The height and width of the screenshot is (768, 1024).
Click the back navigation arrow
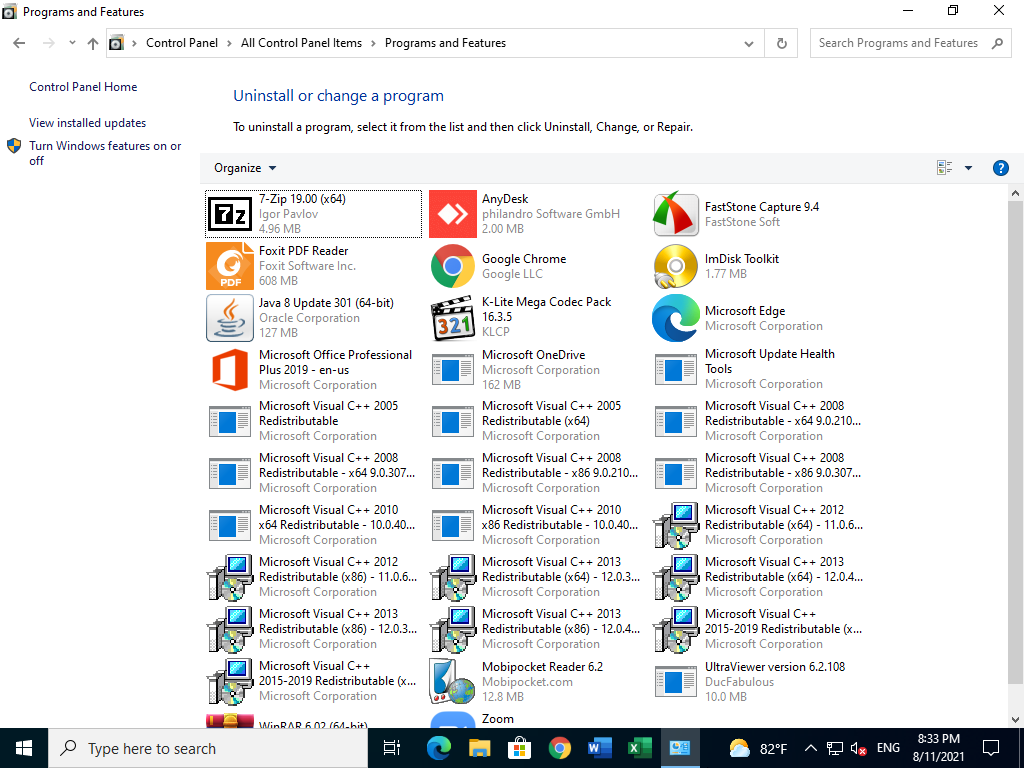(20, 43)
